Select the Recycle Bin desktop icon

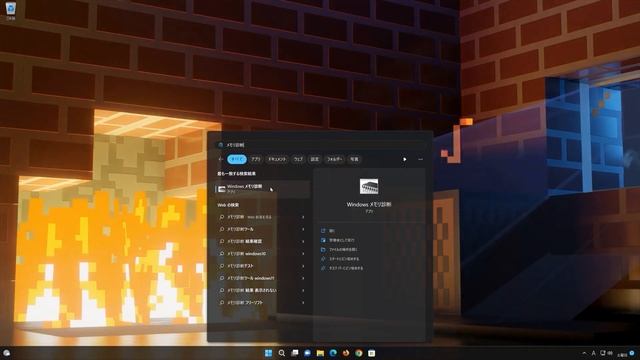point(11,11)
